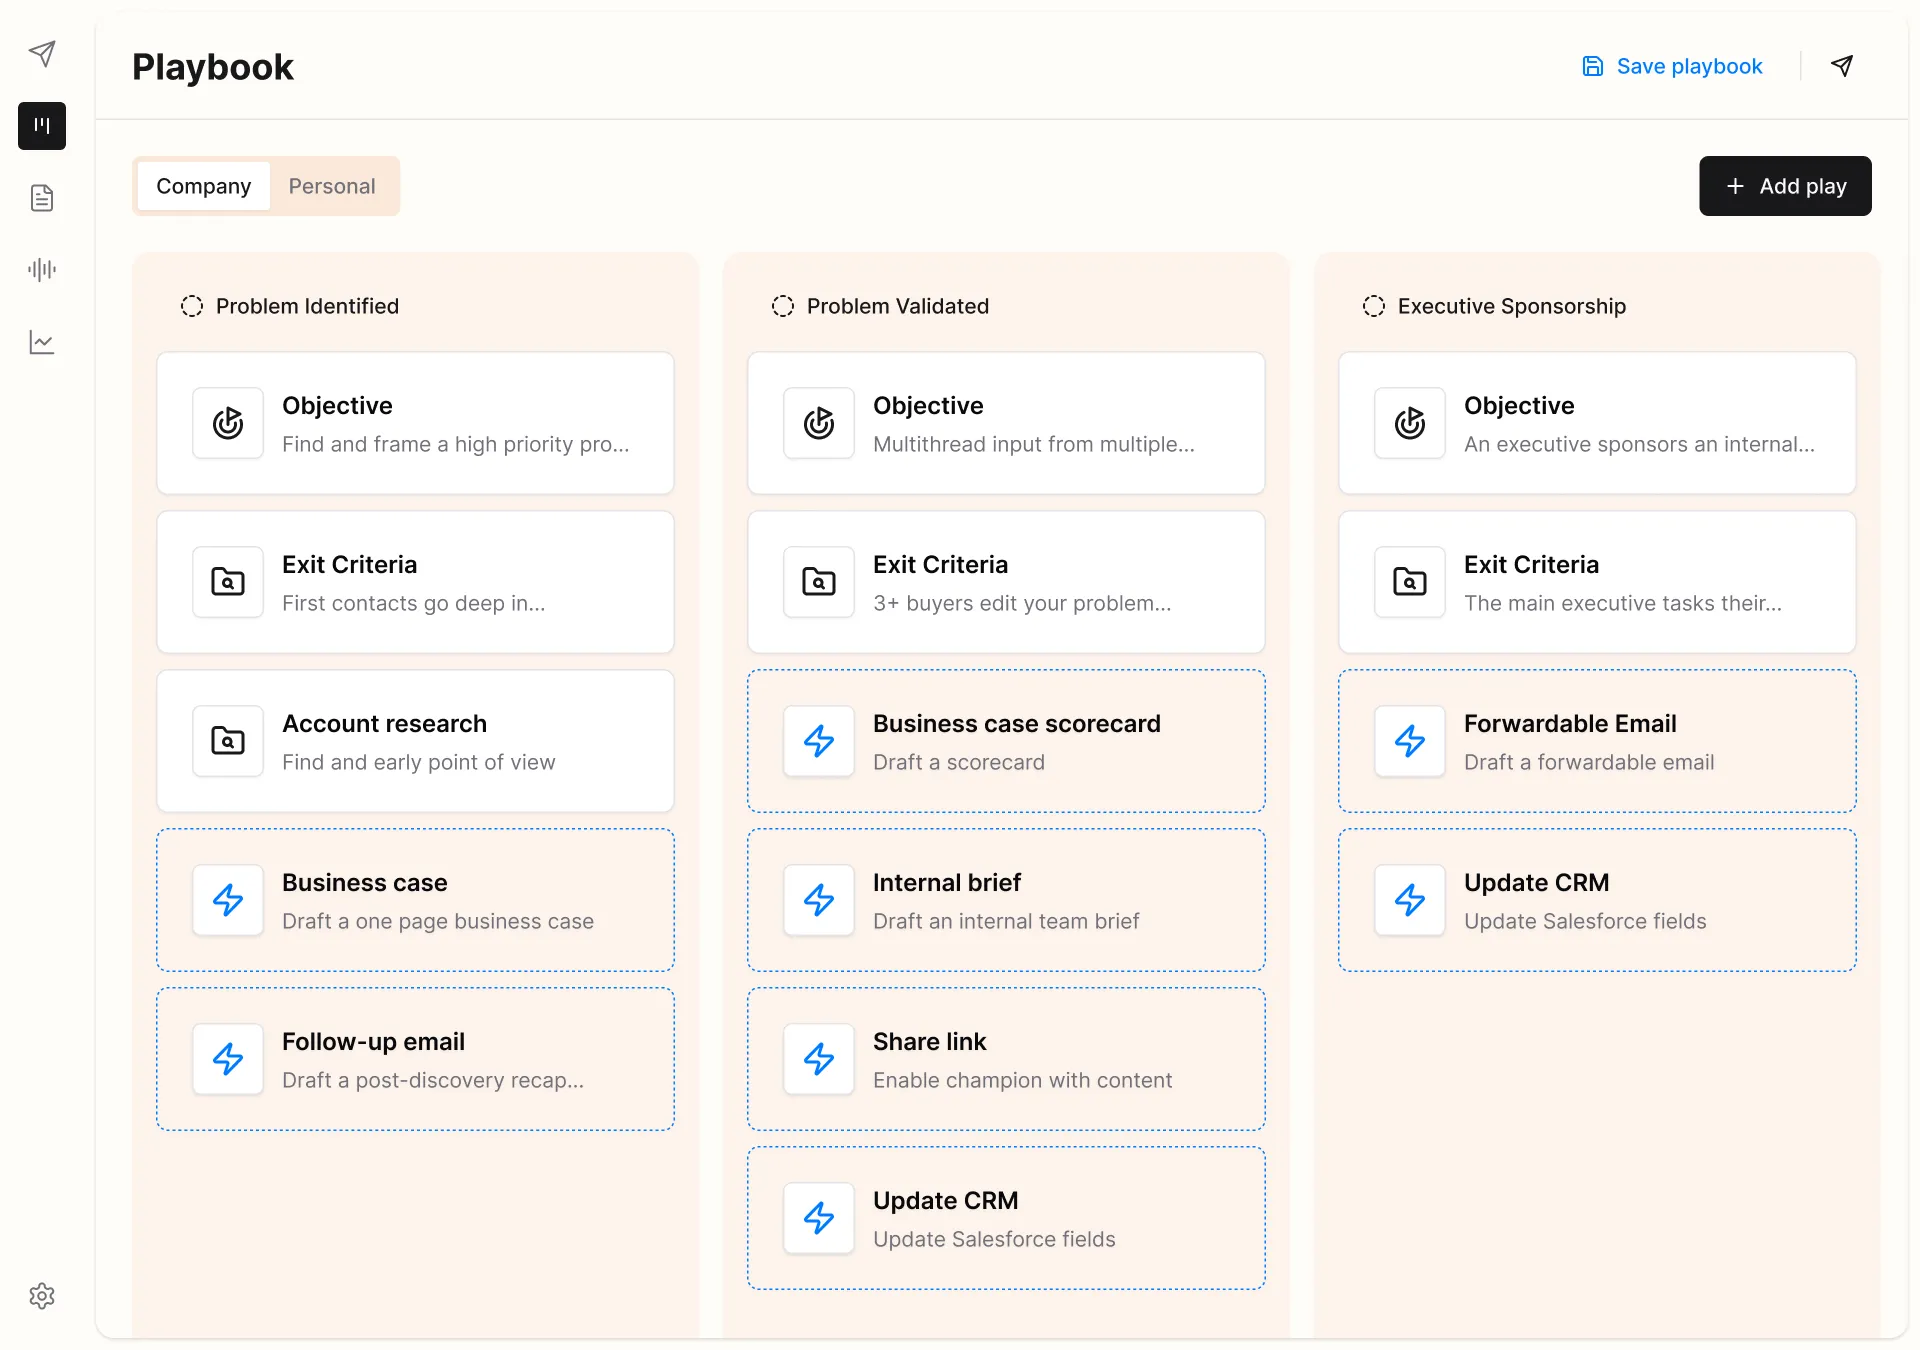The height and width of the screenshot is (1350, 1920).
Task: Open the documents icon in sidebar
Action: click(x=42, y=198)
